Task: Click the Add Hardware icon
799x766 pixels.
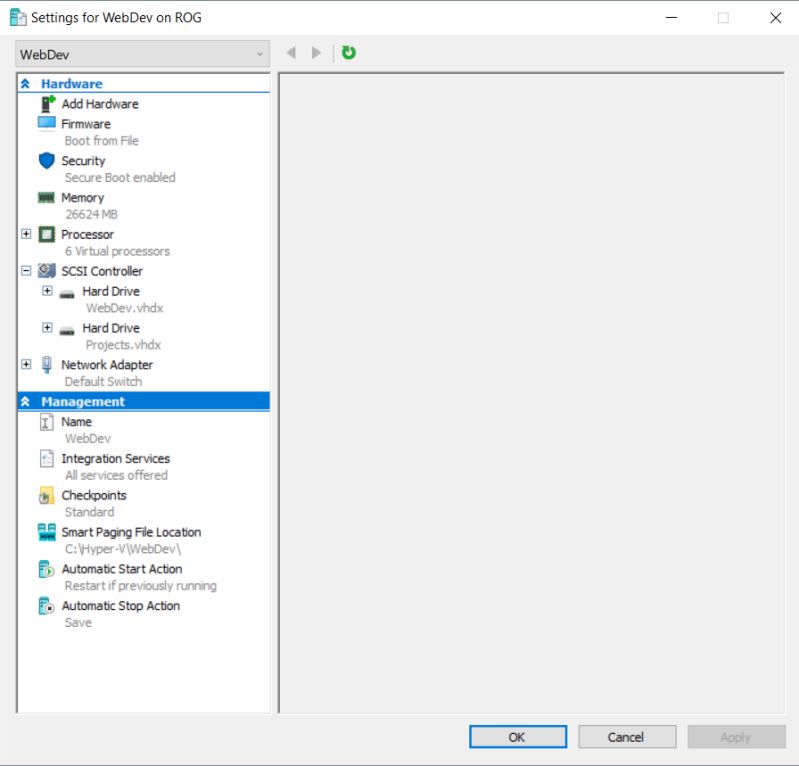Action: pyautogui.click(x=47, y=103)
